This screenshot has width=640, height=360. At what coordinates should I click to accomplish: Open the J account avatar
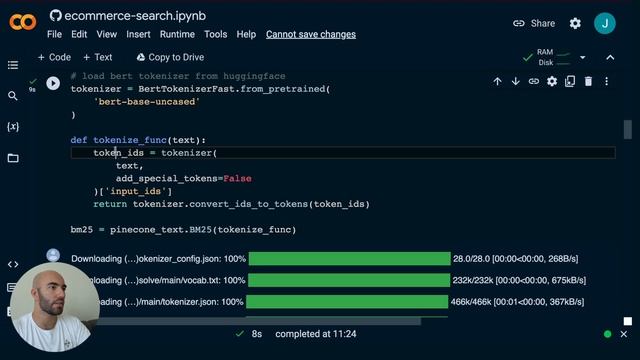click(x=604, y=23)
